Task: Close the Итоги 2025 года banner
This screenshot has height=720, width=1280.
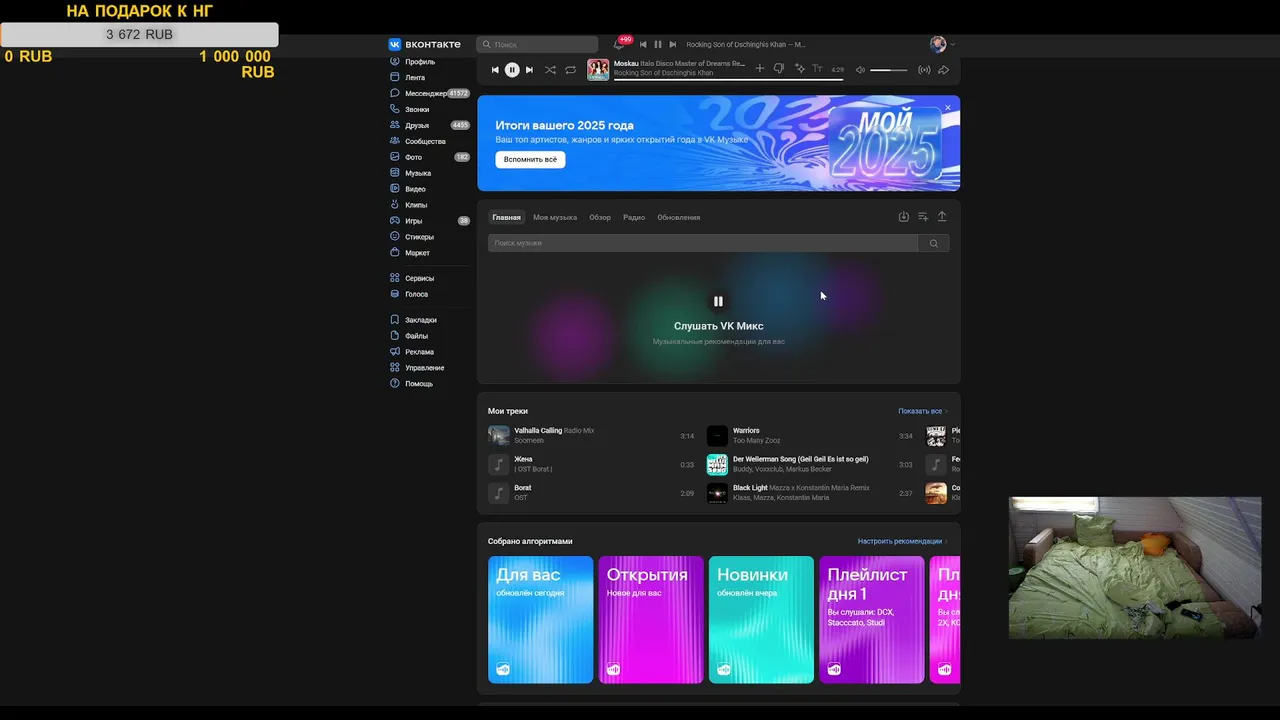Action: pyautogui.click(x=948, y=107)
